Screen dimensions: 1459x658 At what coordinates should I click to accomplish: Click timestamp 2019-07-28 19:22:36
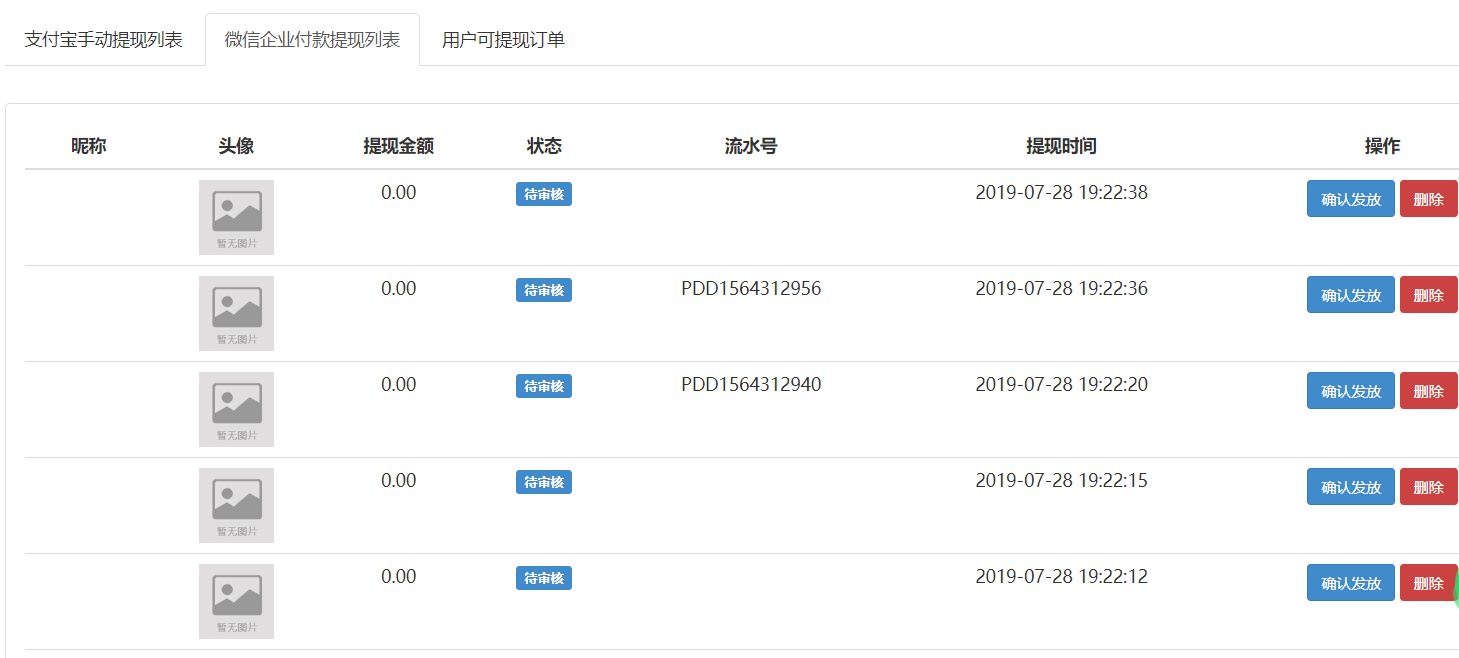click(x=1061, y=289)
